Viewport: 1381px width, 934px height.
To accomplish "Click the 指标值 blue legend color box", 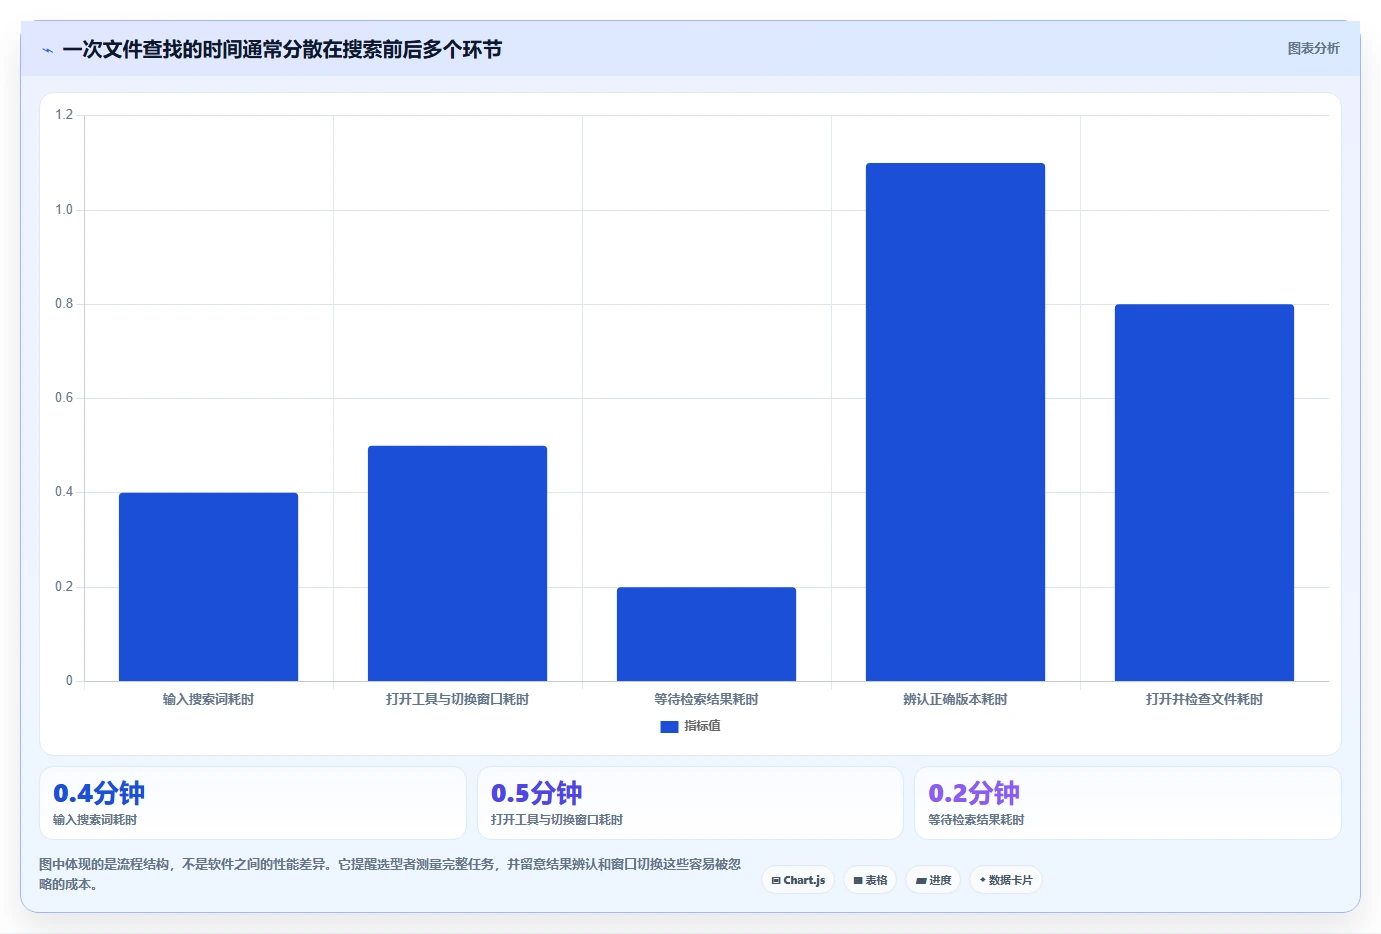I will 669,727.
